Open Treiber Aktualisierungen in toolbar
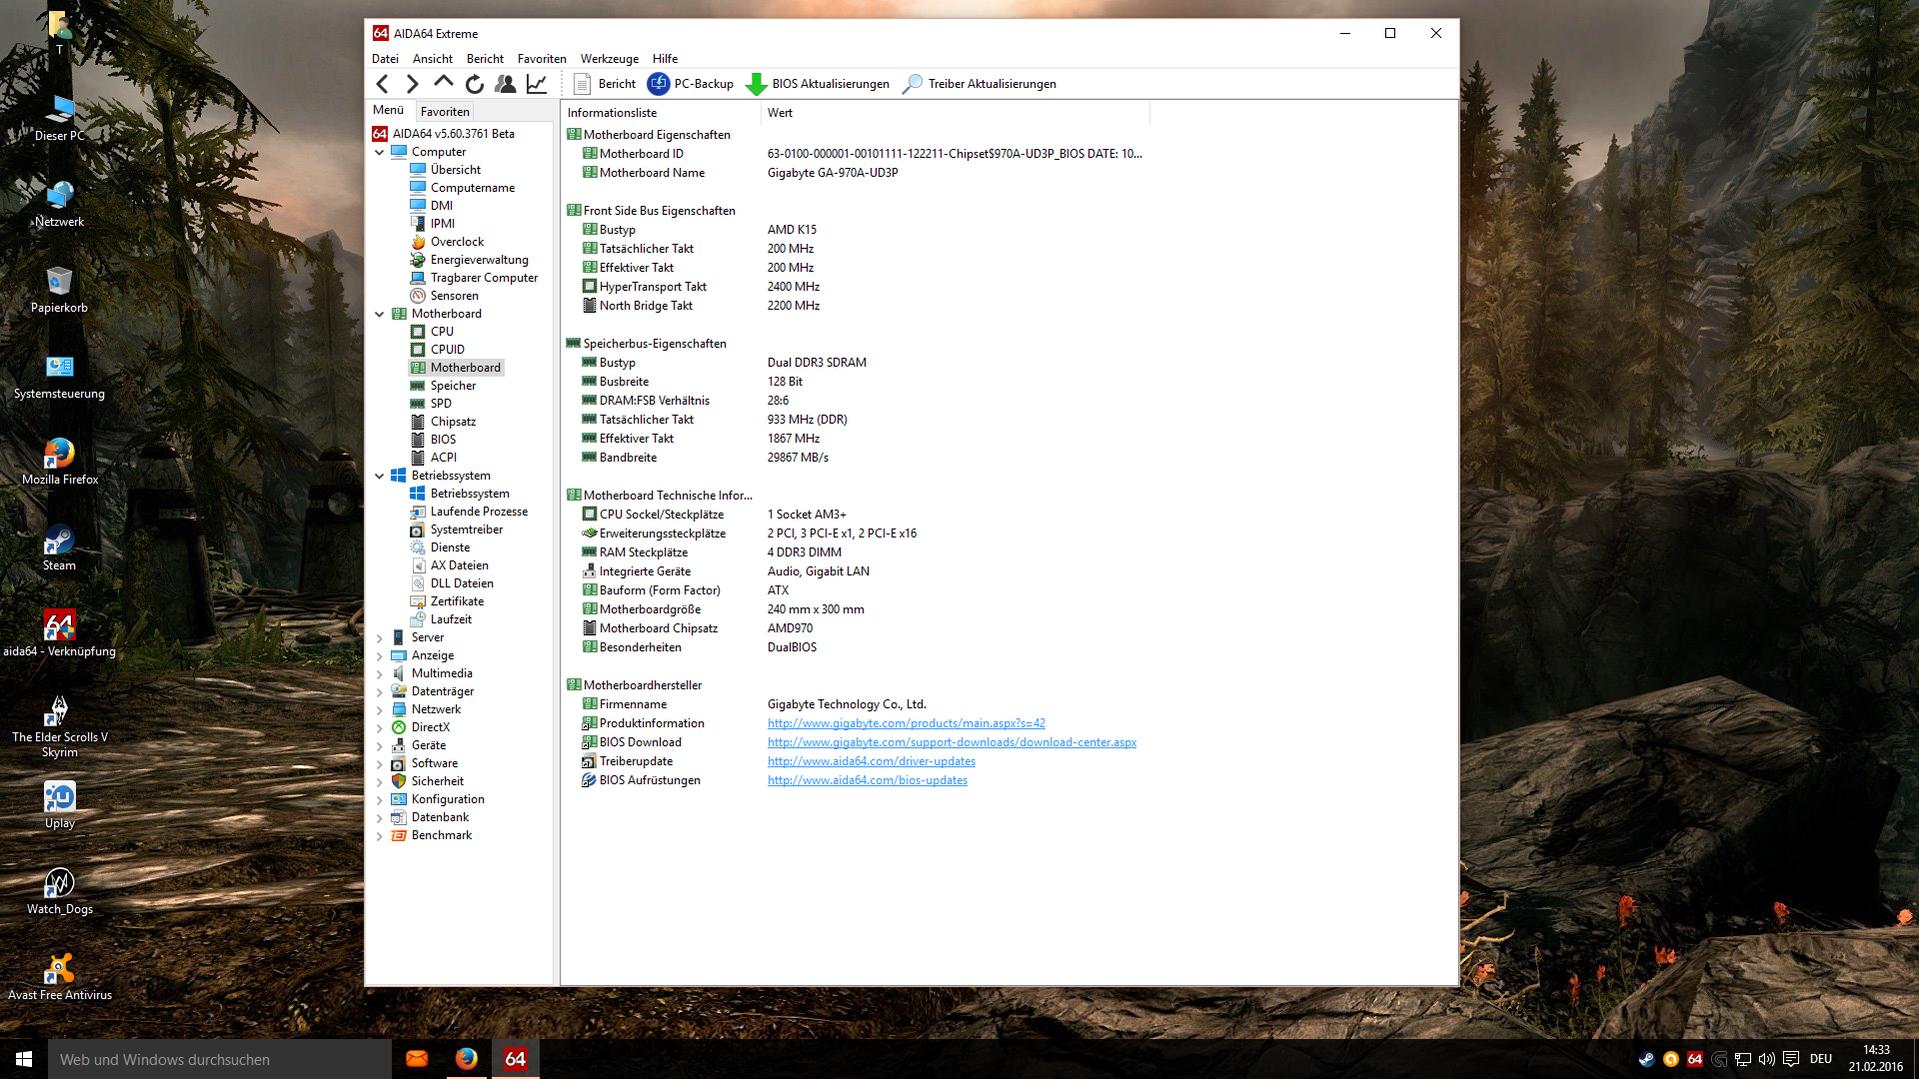Image resolution: width=1919 pixels, height=1079 pixels. pos(979,84)
